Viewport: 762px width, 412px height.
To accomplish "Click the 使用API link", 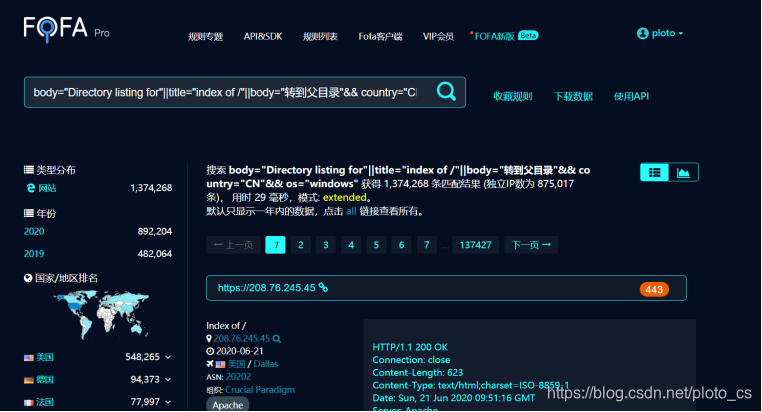I will tap(631, 96).
